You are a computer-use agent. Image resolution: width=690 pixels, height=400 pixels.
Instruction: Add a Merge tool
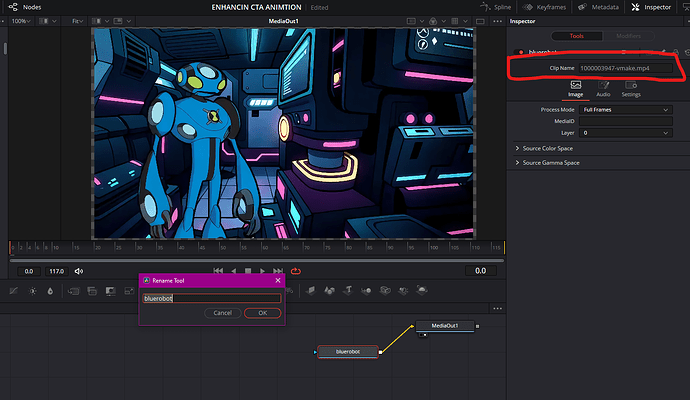point(73,291)
